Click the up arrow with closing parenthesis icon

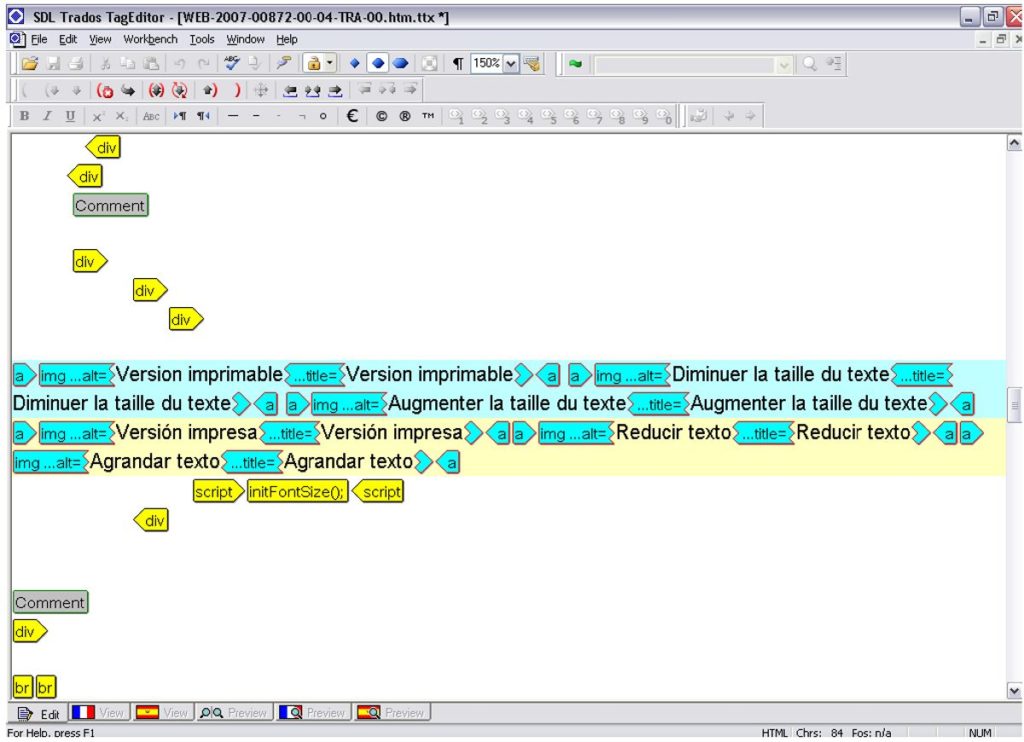(210, 91)
